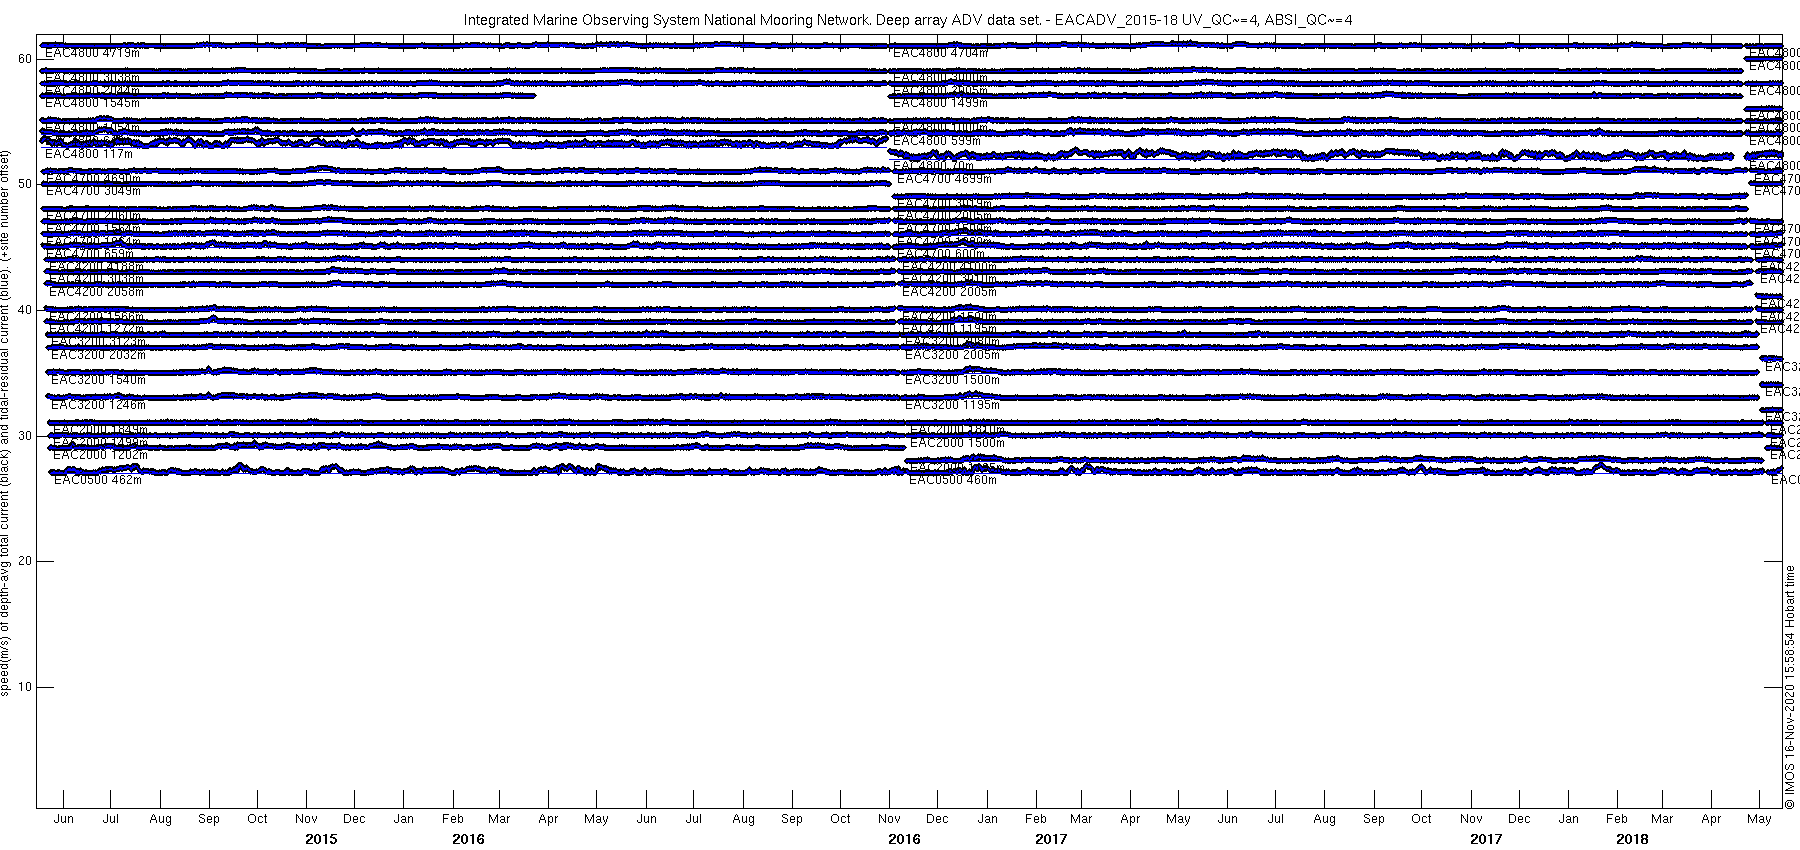The width and height of the screenshot is (1800, 850).
Task: Click the year label 2015 on the x-axis
Action: 321,839
